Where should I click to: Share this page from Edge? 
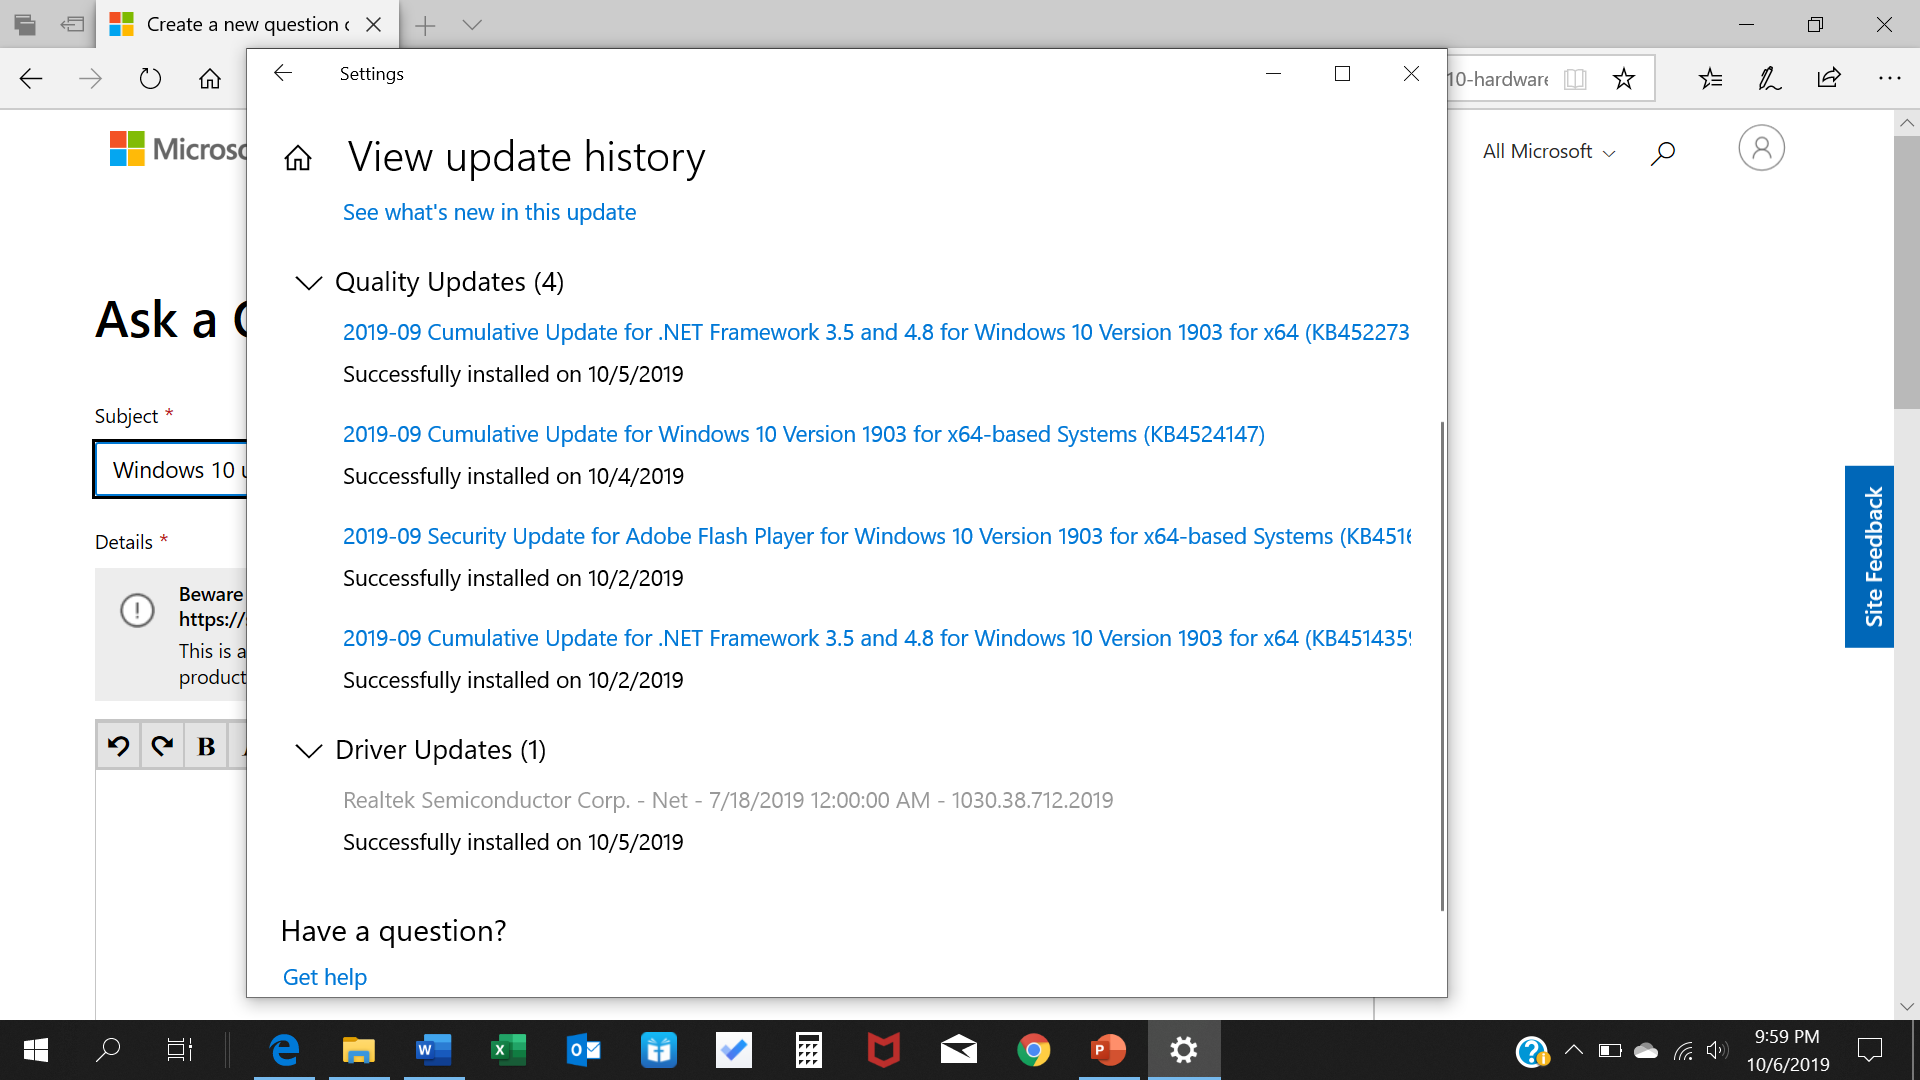click(1829, 79)
